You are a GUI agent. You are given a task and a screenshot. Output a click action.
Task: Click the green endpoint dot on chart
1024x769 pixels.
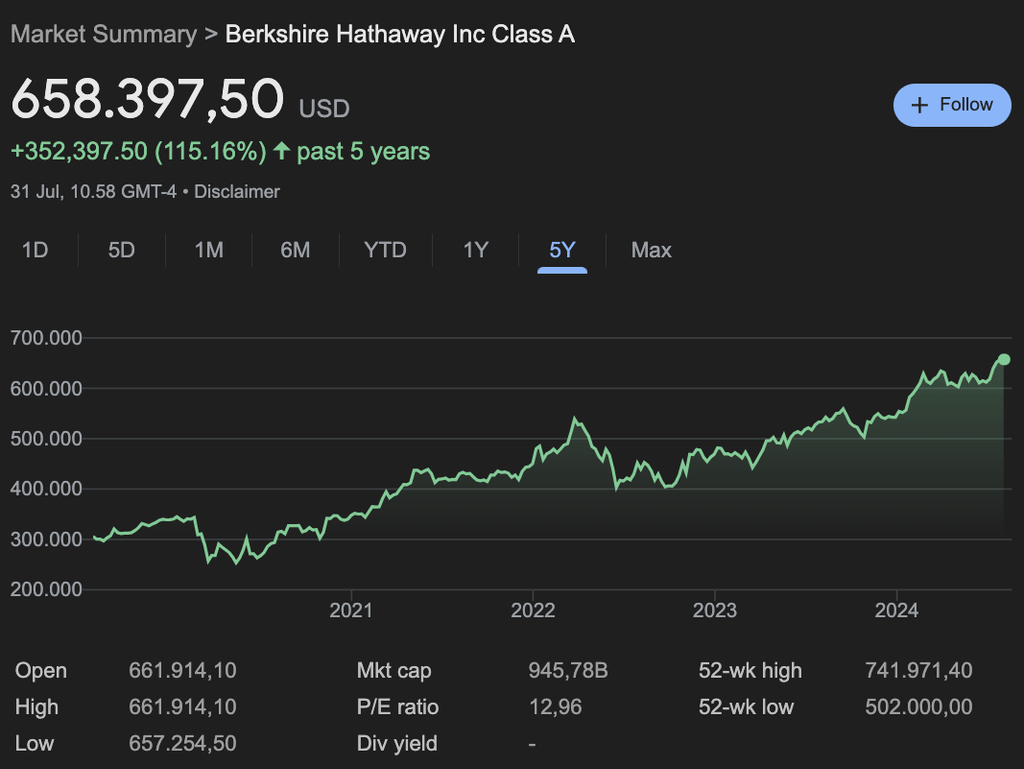coord(1004,359)
